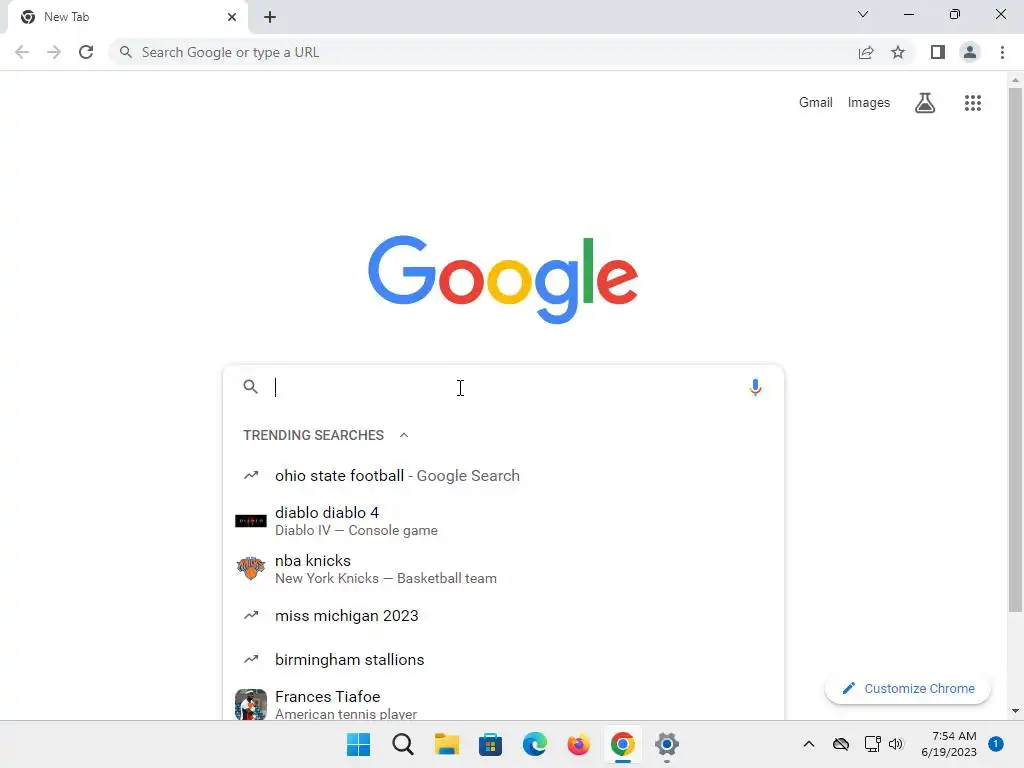Share this page via the share icon

click(866, 52)
